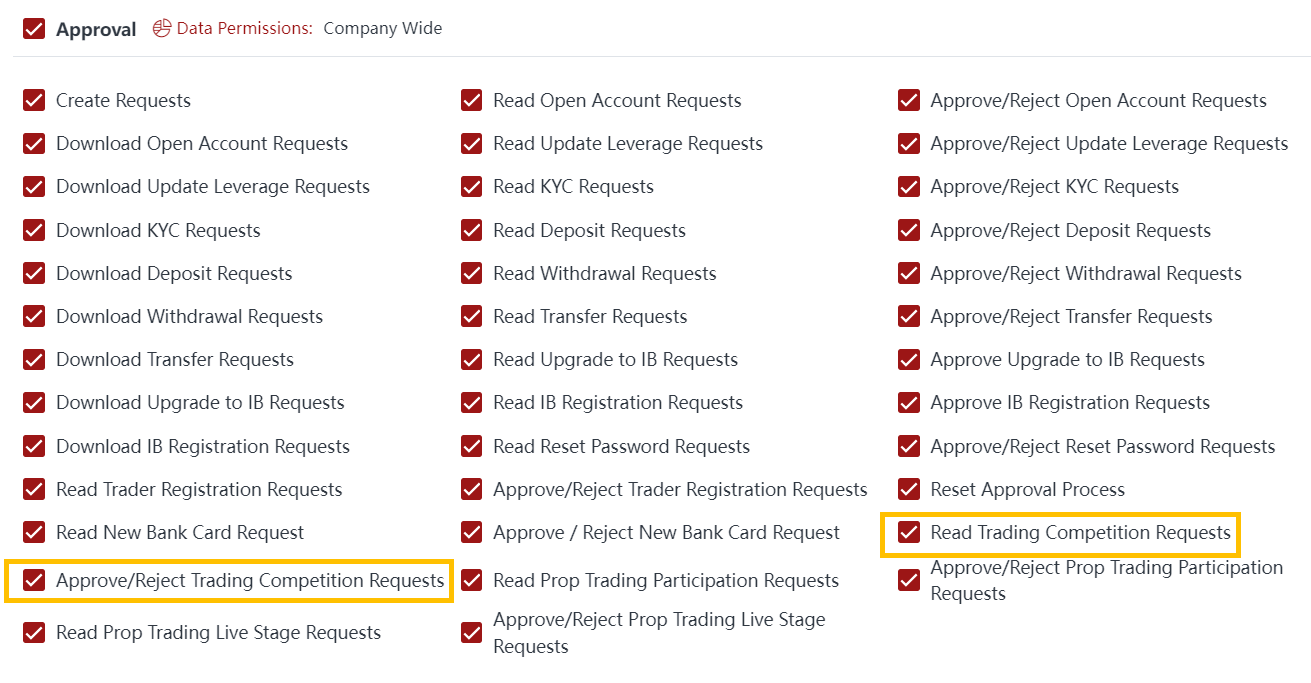Disable Read Open Account Requests permission
Screen dimensions: 1311x683
[472, 100]
